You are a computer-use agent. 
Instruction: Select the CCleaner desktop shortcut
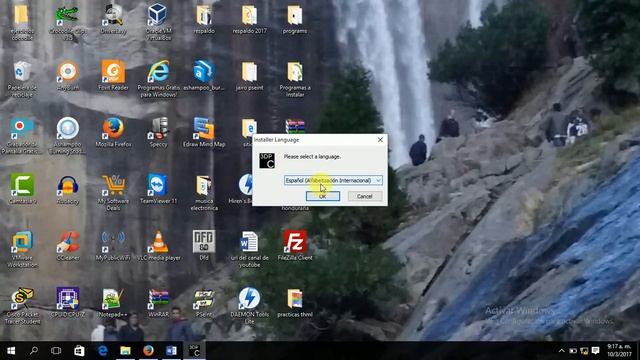coord(68,246)
